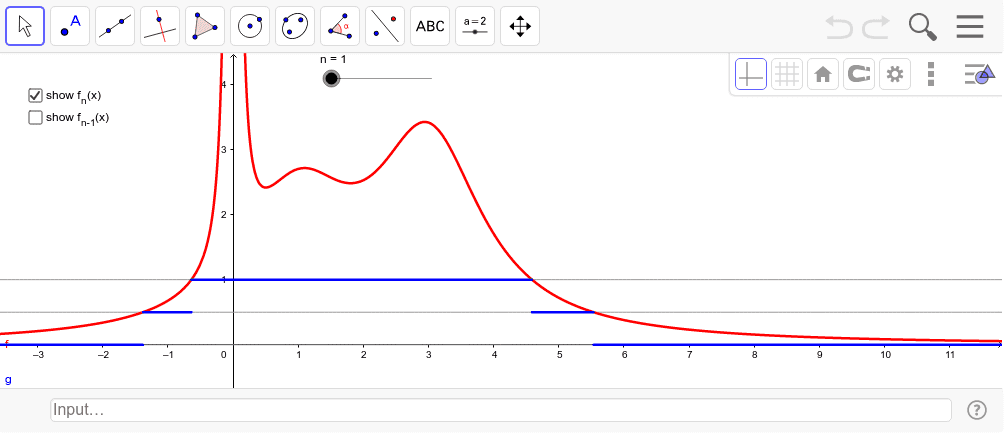Image resolution: width=1004 pixels, height=433 pixels.
Task: Activate the Move Graphics View tool
Action: (x=520, y=26)
